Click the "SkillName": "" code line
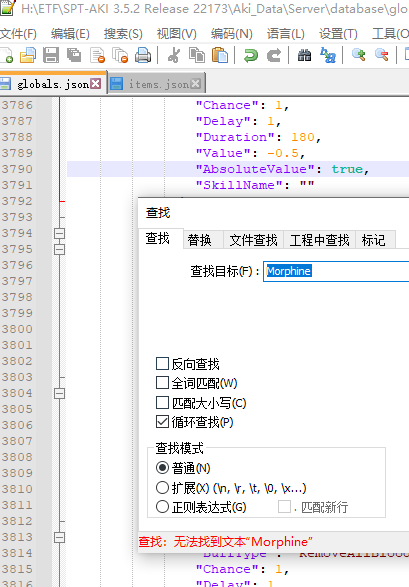Screen dimensions: 409x587 pyautogui.click(x=255, y=185)
